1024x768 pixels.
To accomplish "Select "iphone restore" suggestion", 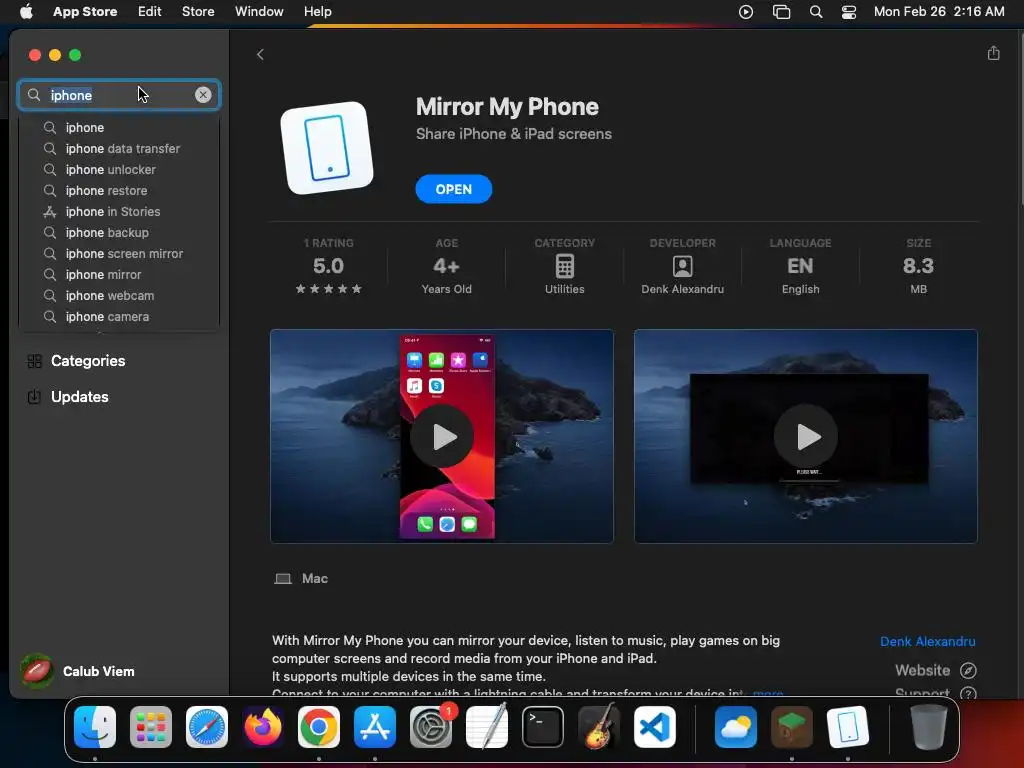I will click(x=119, y=191).
